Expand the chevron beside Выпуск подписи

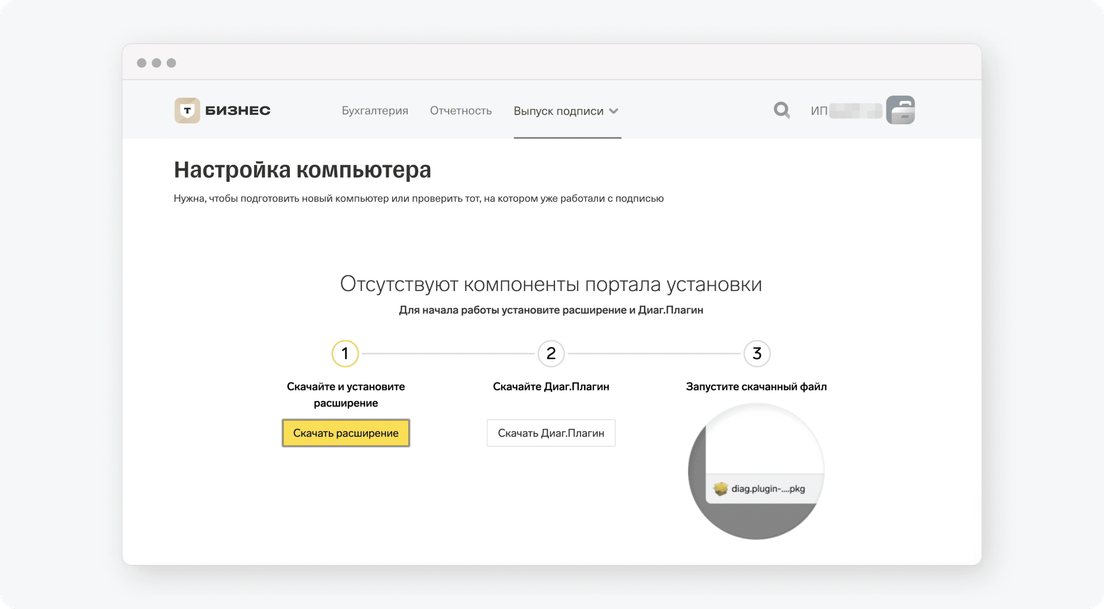click(614, 111)
